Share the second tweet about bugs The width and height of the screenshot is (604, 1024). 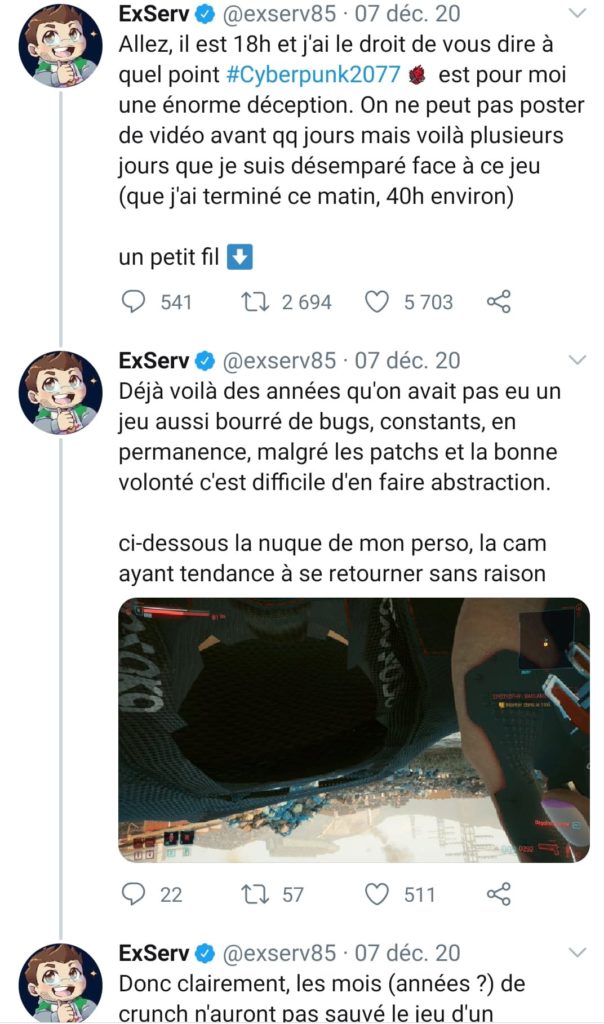tap(499, 894)
